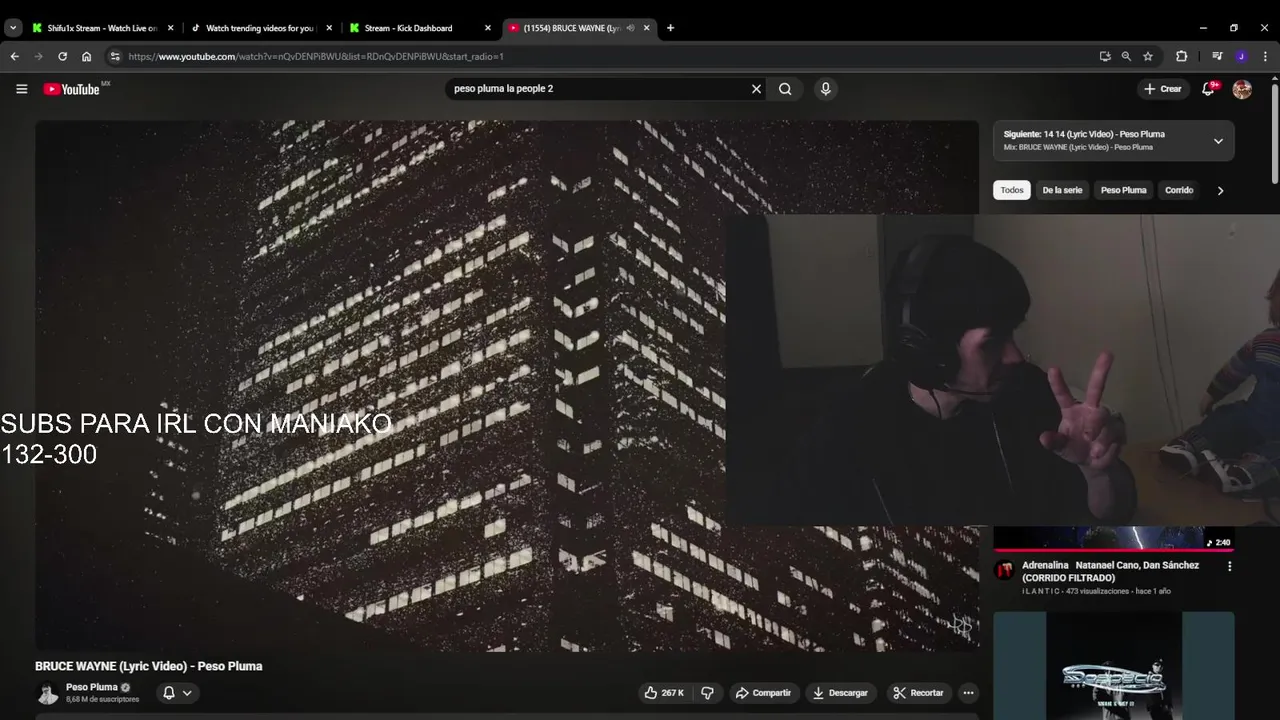Dislike the video
The image size is (1280, 720).
707,693
